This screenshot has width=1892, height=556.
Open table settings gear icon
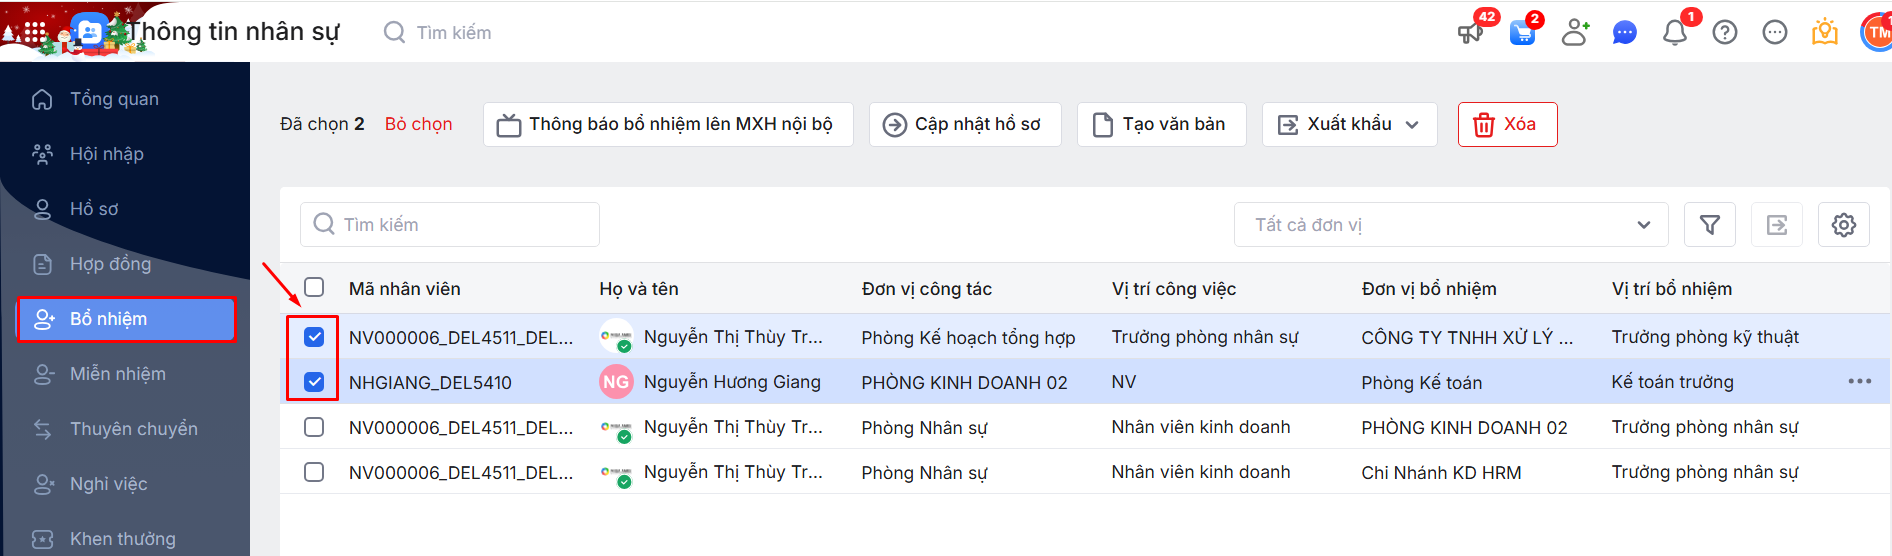pos(1844,225)
